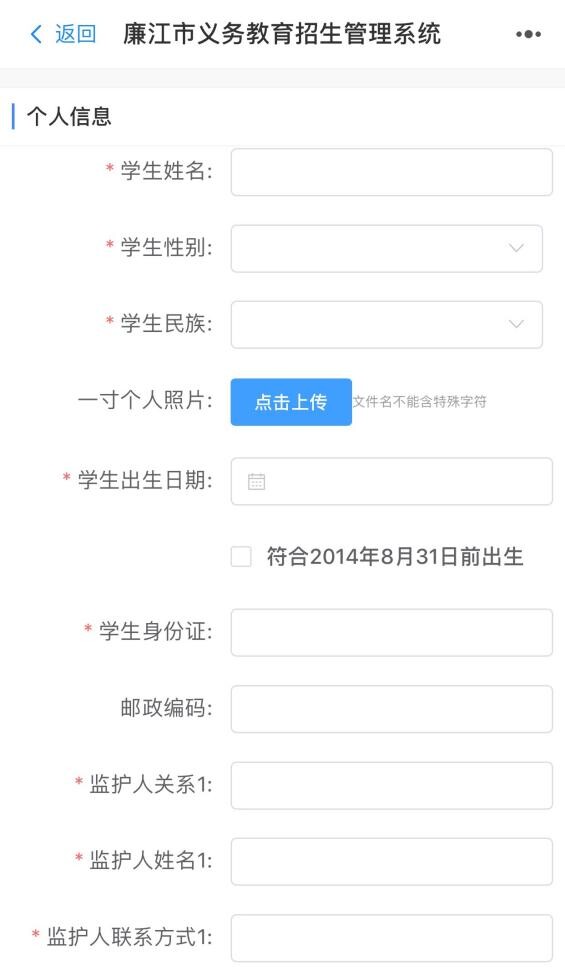
Task: Click the 邮政编码 input field
Action: (391, 709)
